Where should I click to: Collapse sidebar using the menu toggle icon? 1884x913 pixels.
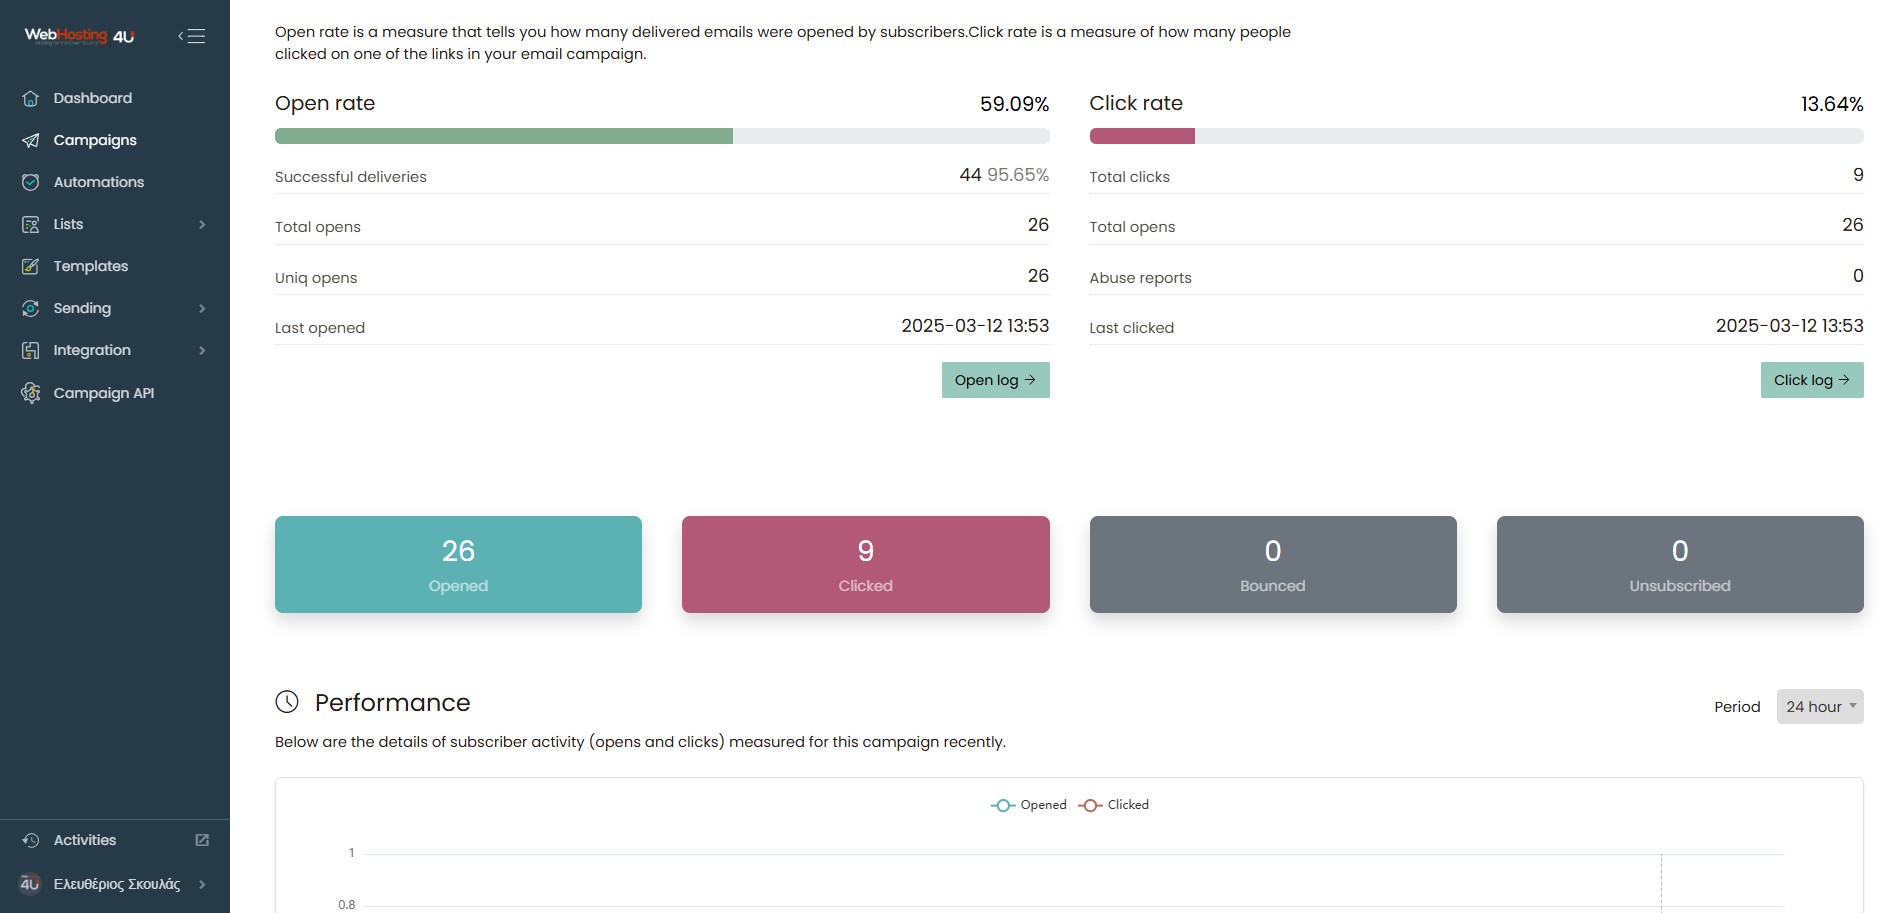coord(192,36)
